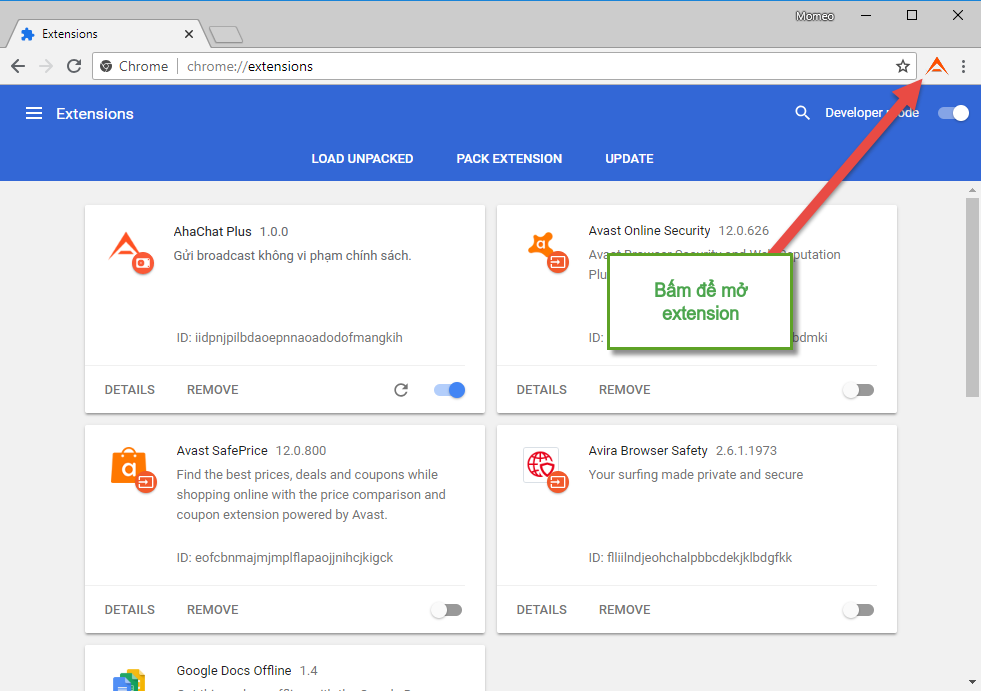Click the AhaChat Plus extension name
Viewport: 981px width, 691px height.
(213, 232)
